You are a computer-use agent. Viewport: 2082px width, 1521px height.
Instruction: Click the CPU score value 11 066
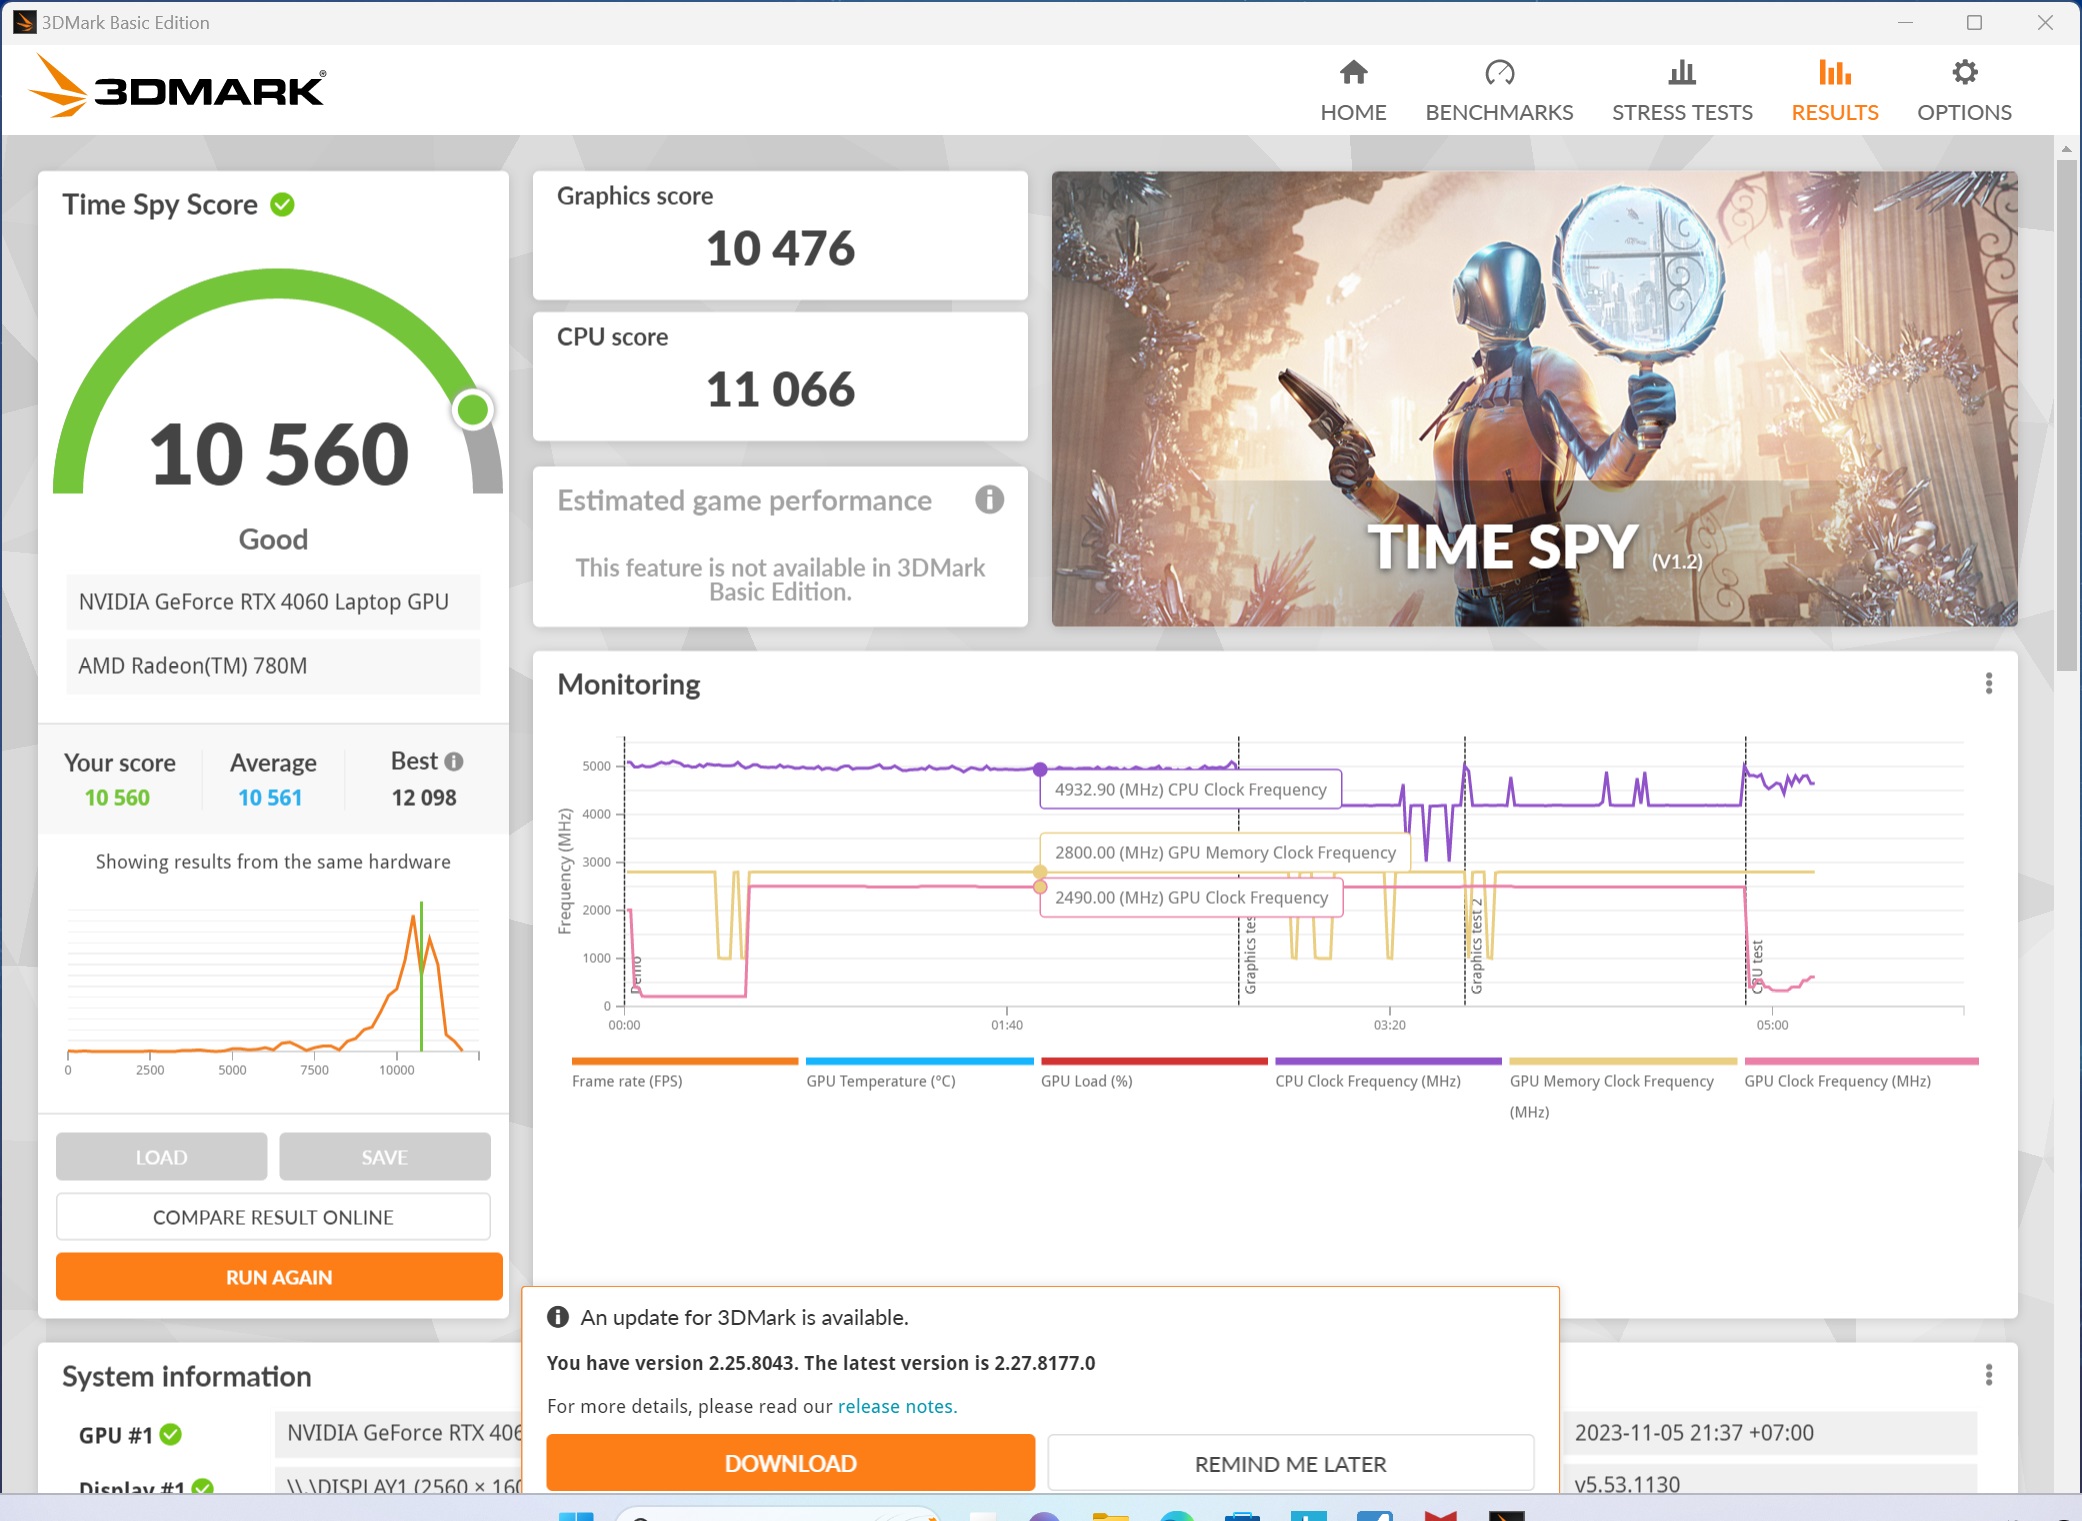point(781,389)
